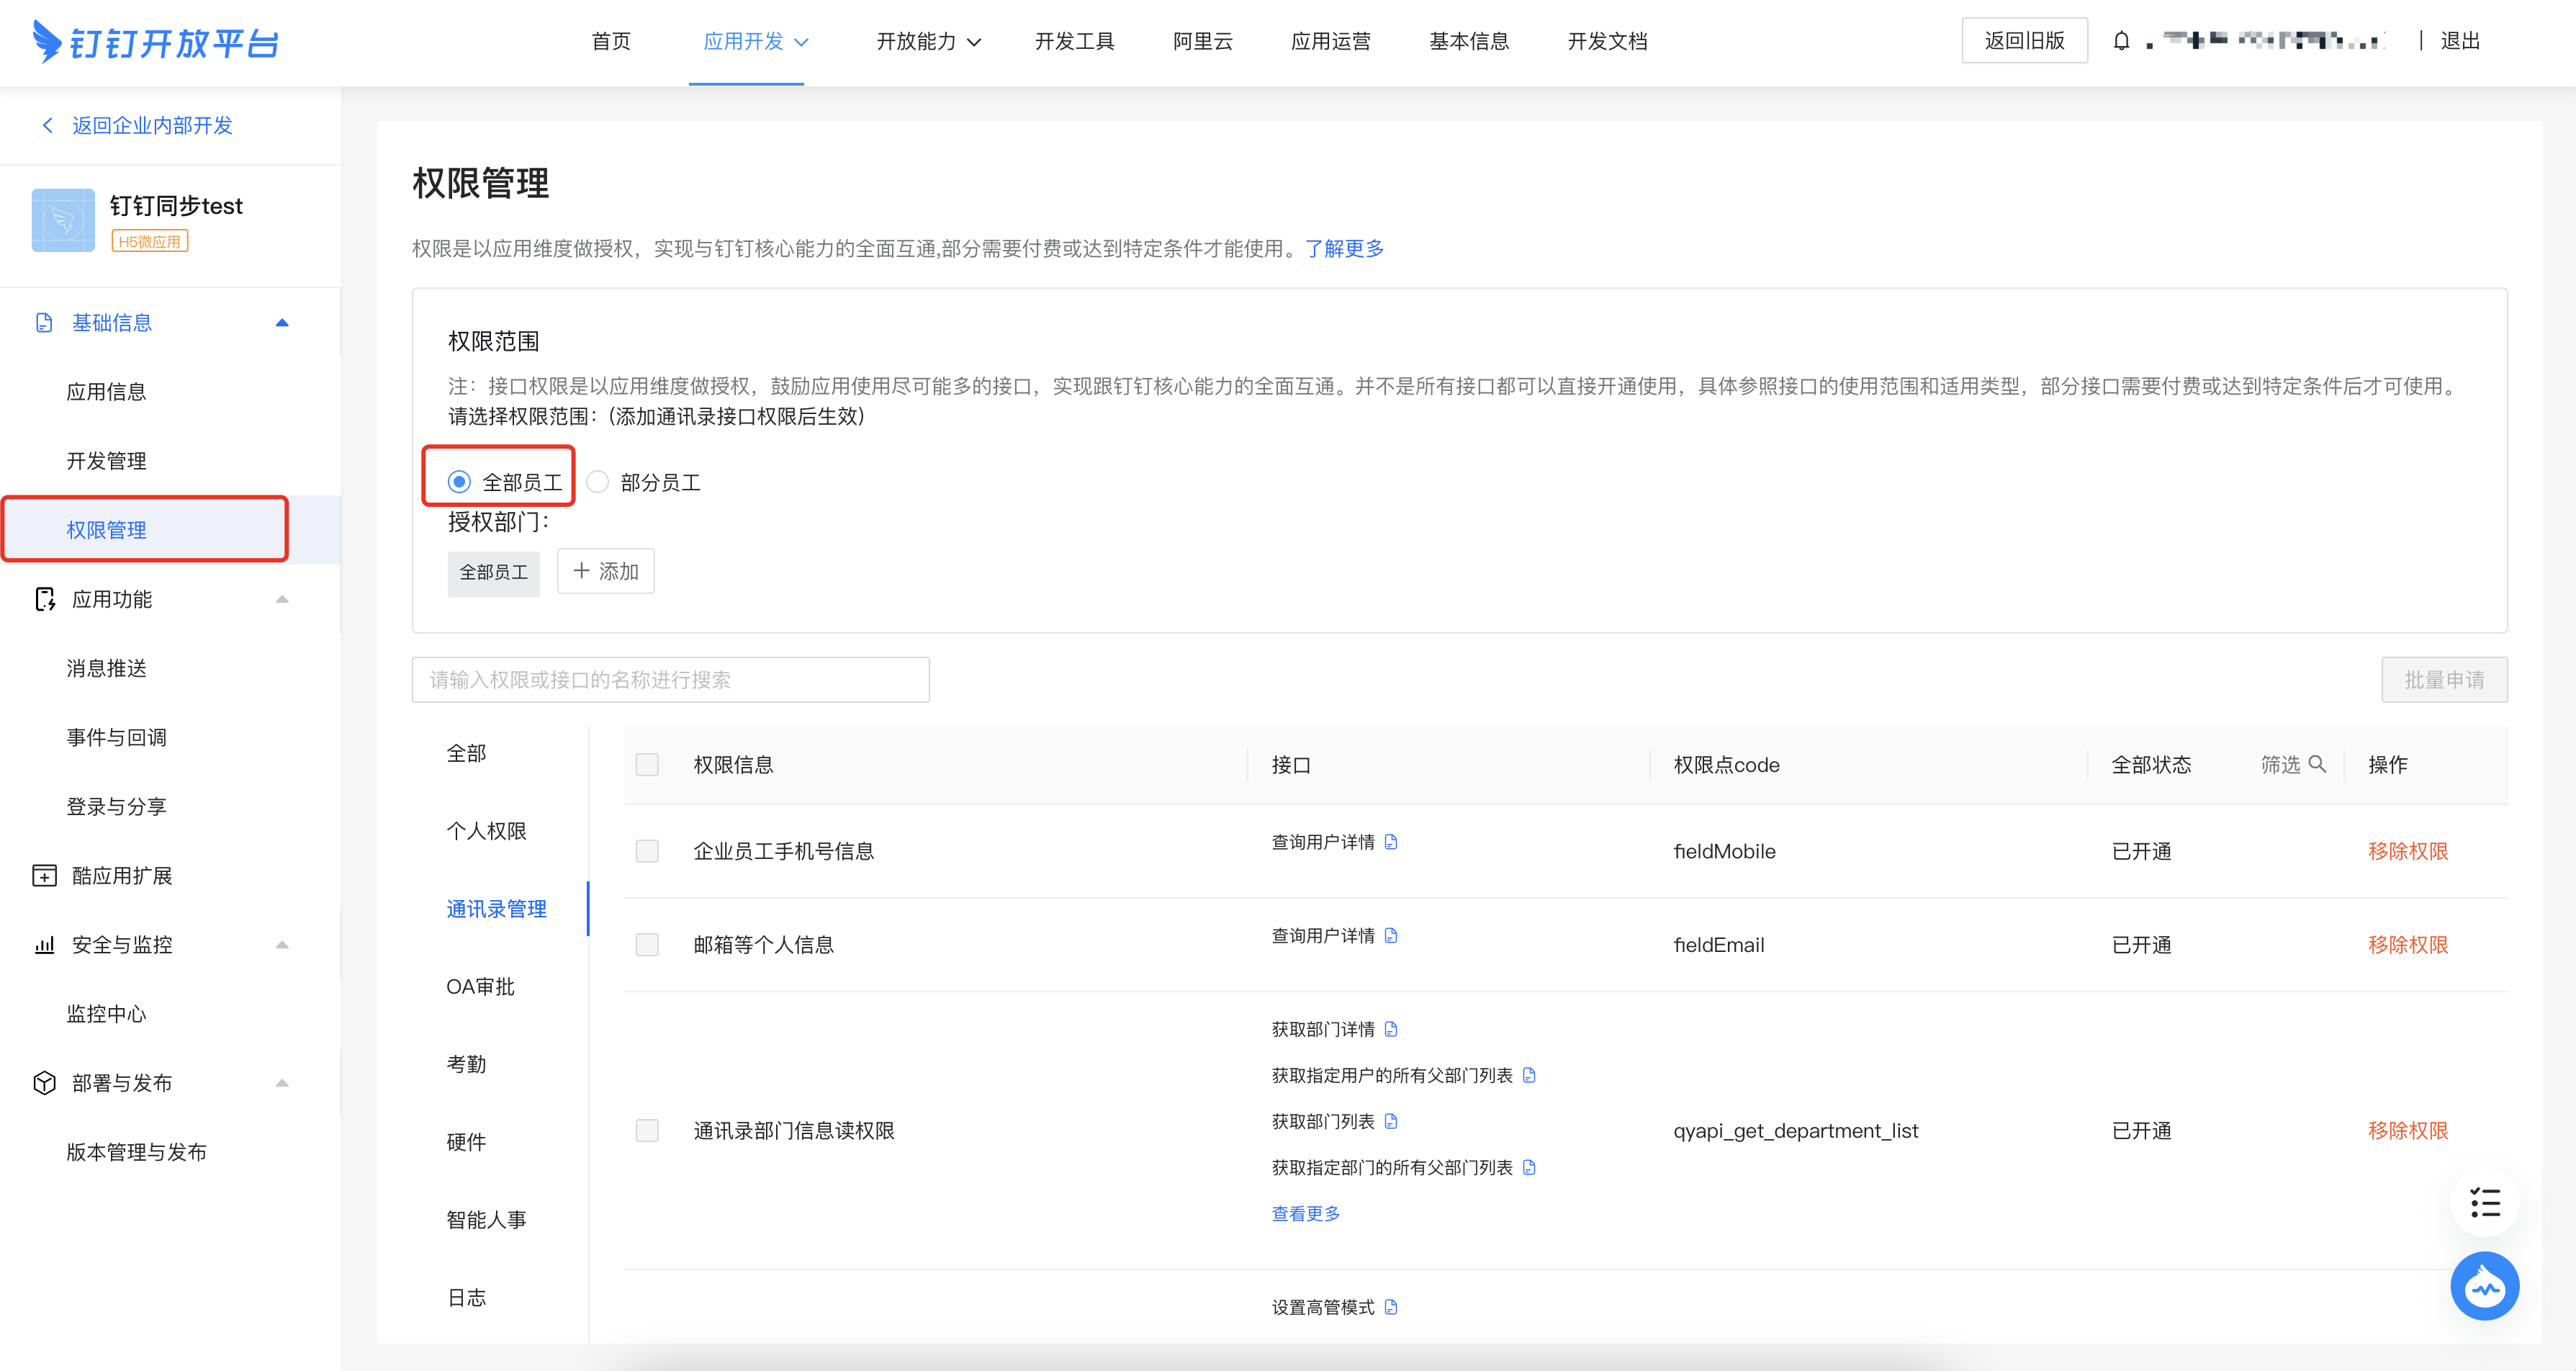This screenshot has height=1371, width=2576.
Task: Open the 开放能力 dropdown menu
Action: (928, 41)
